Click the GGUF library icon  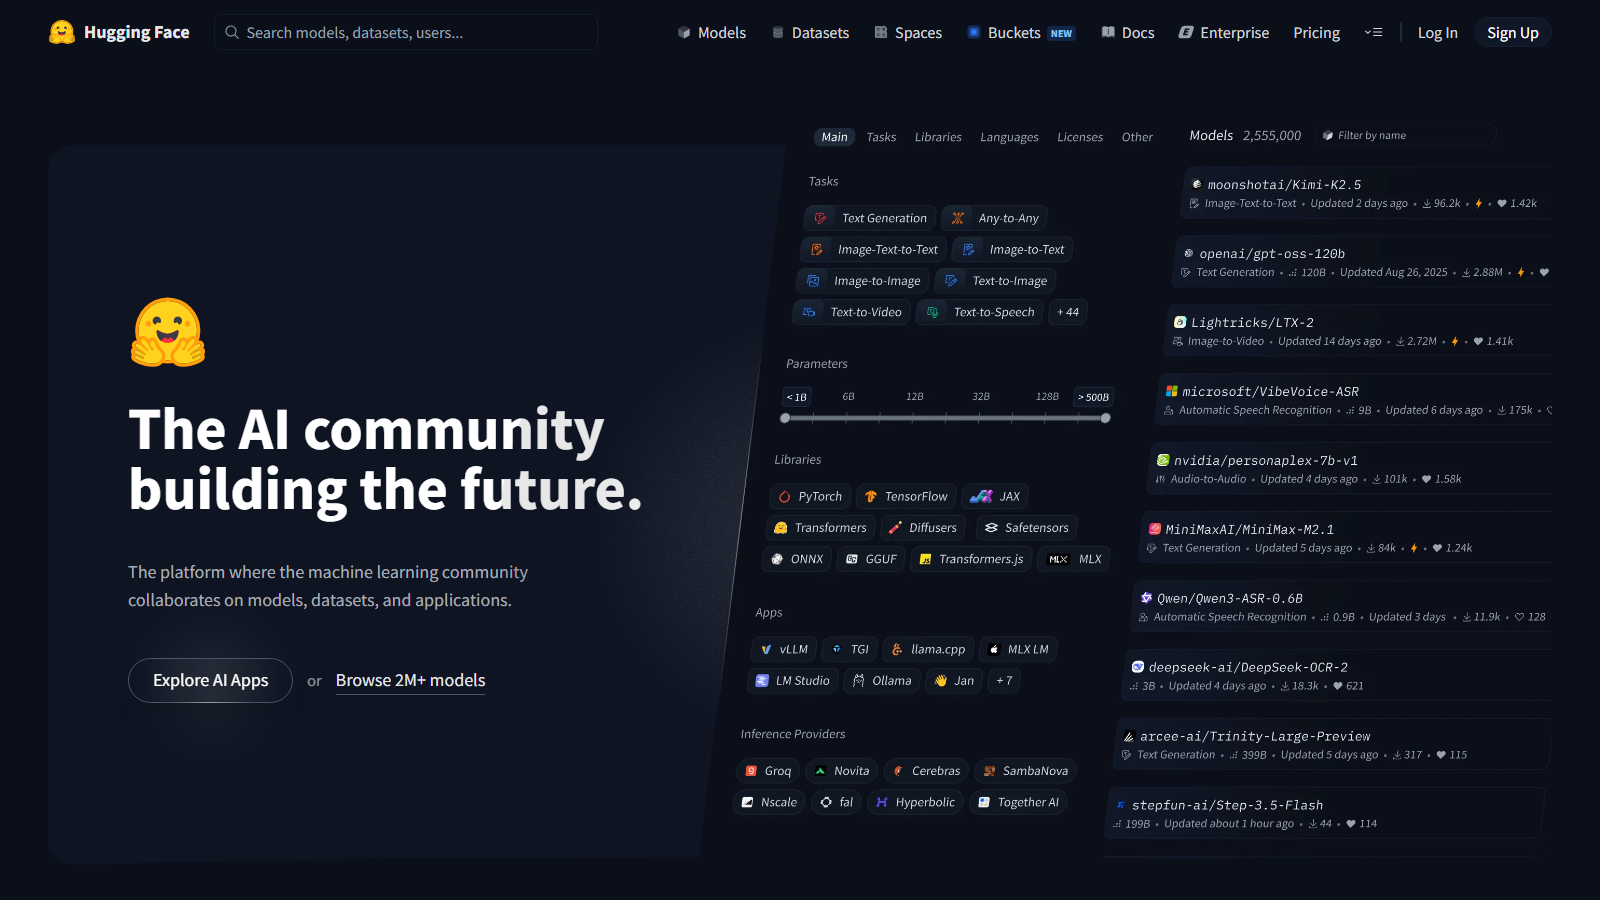(x=852, y=559)
